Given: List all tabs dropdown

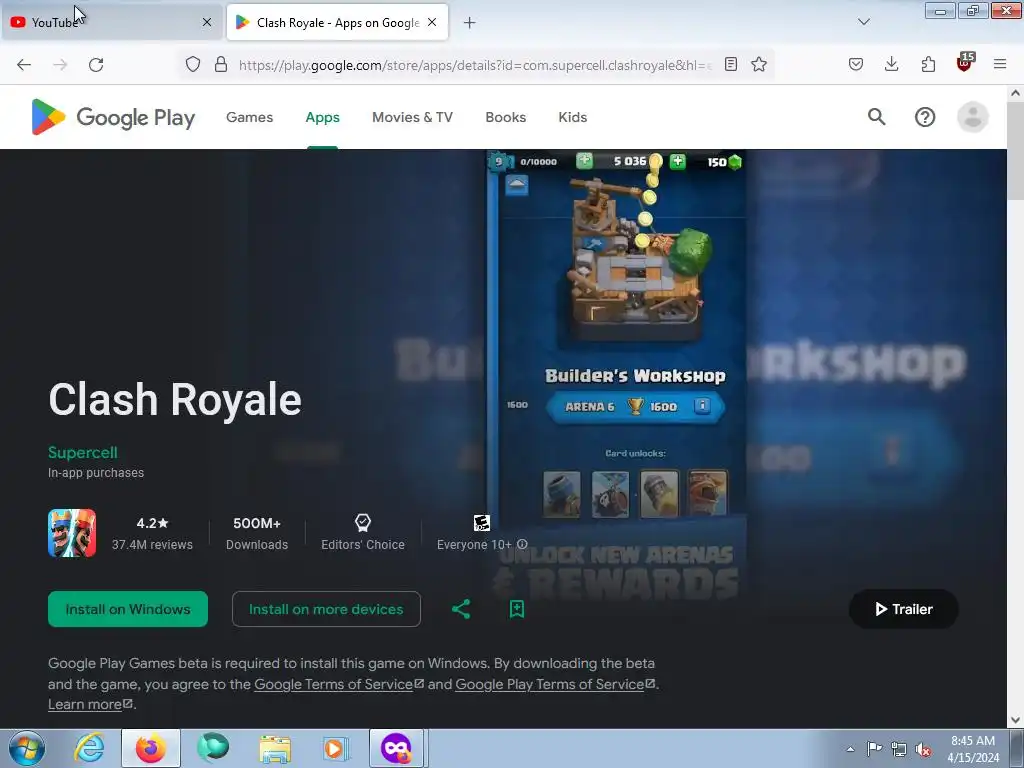Looking at the screenshot, I should [863, 22].
